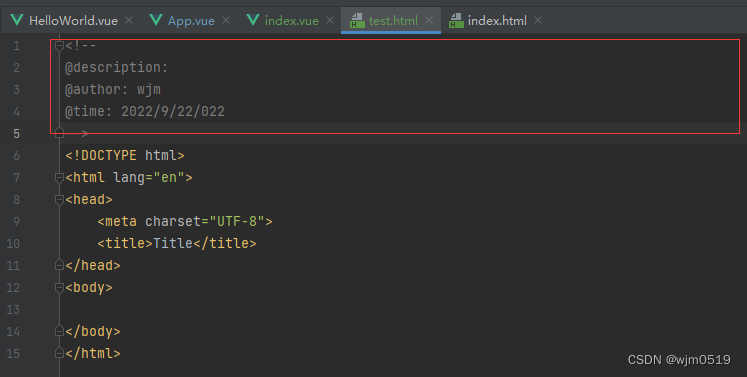
Task: Click the Vue icon on HelloWorld.vue tab
Action: [x=17, y=20]
